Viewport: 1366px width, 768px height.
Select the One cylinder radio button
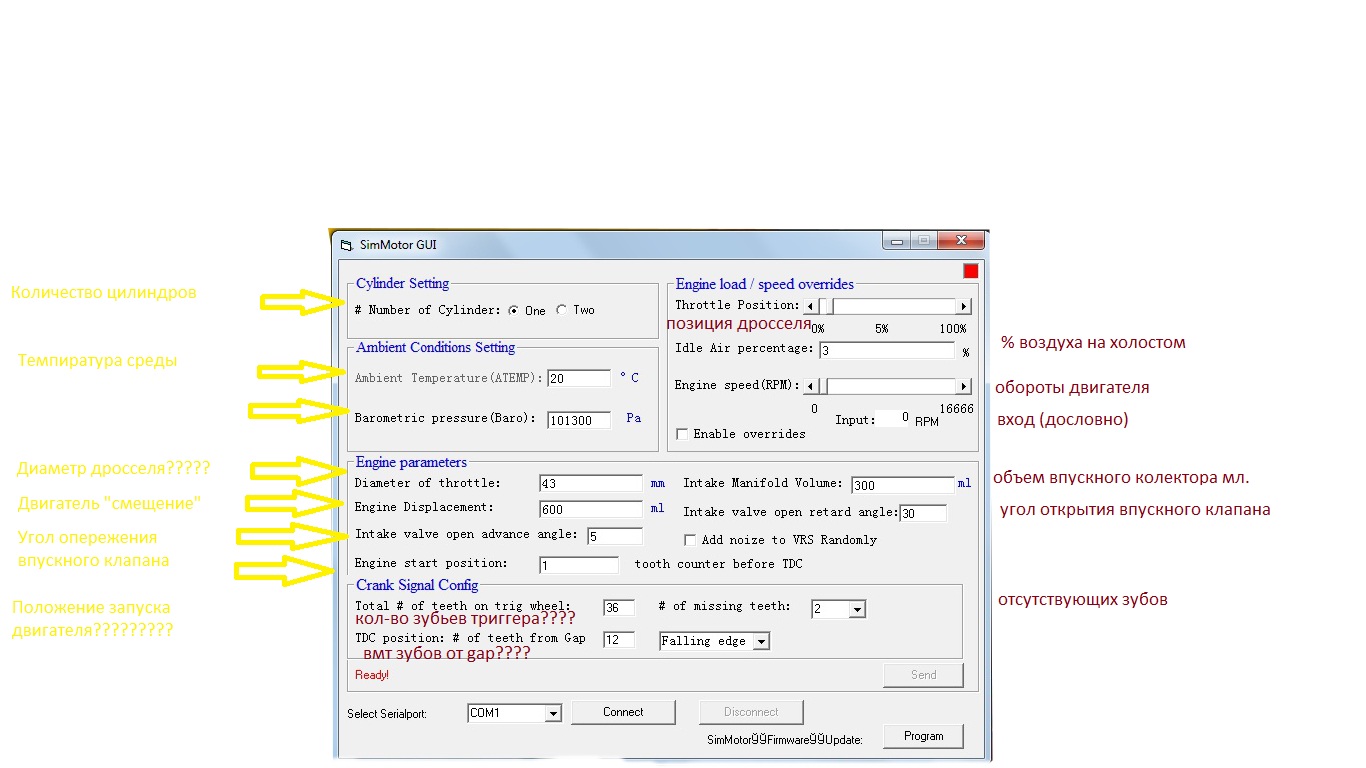click(514, 310)
